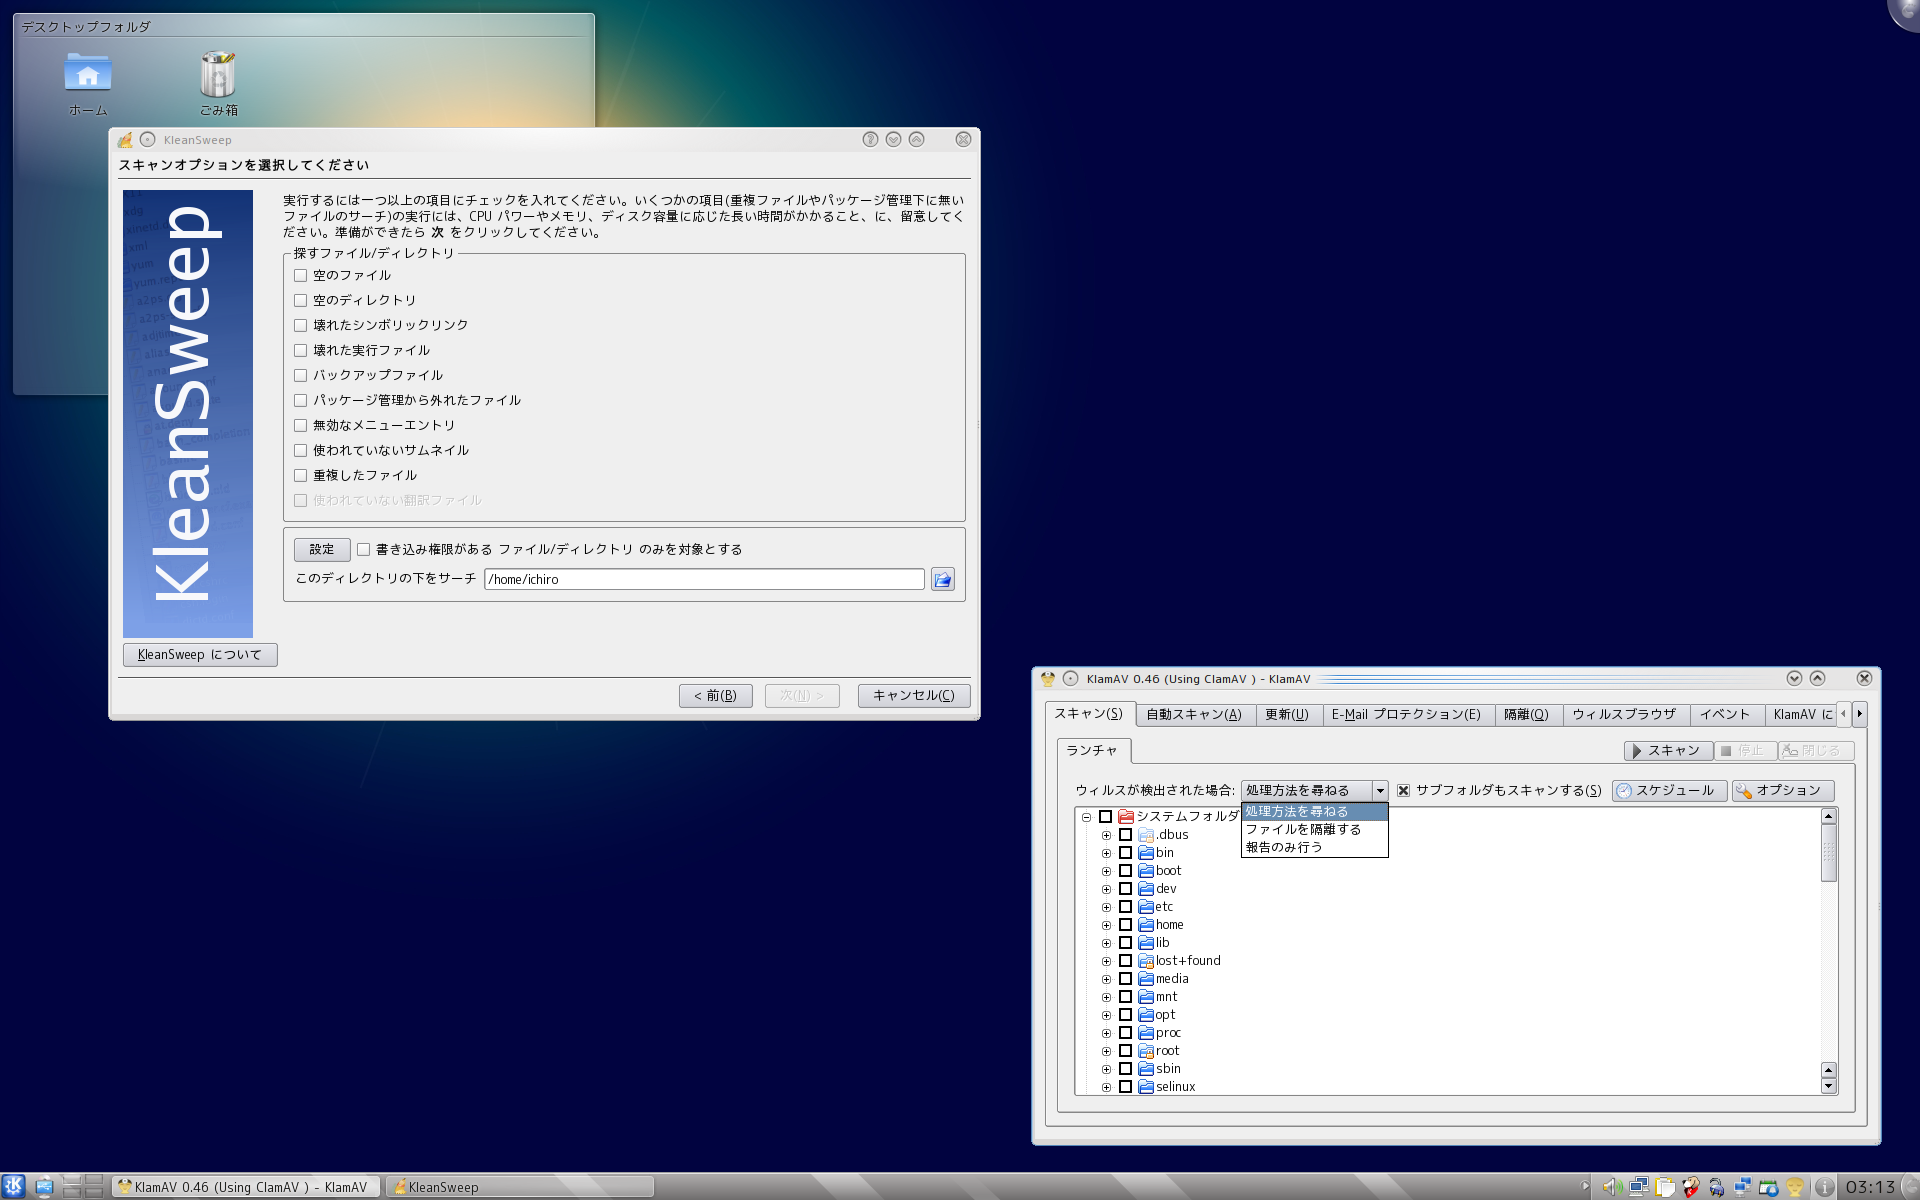1920x1200 pixels.
Task: Expand the etc folder node
Action: (1106, 907)
